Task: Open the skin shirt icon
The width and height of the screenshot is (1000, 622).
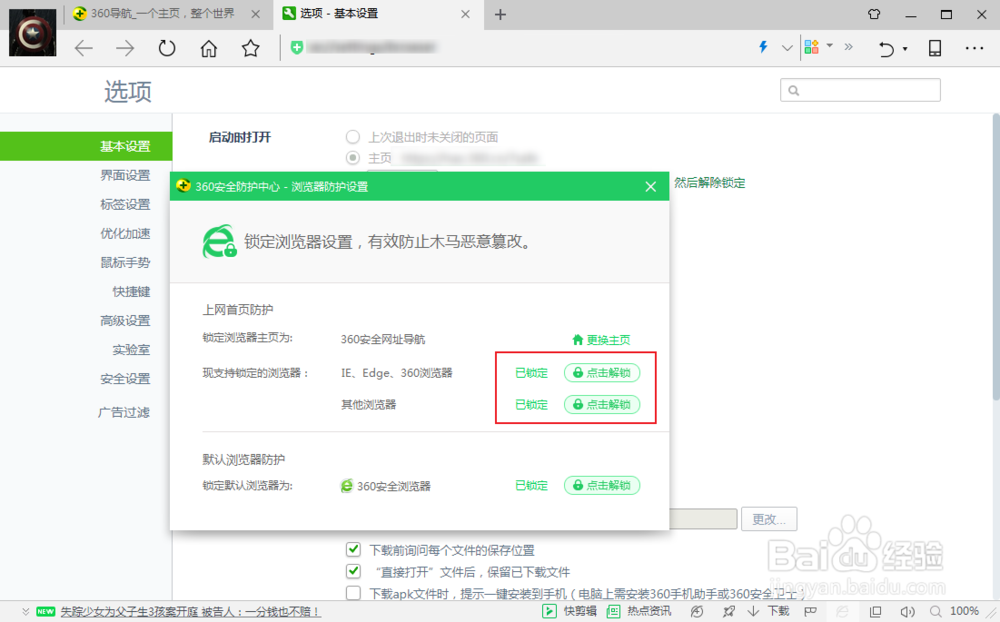Action: [x=874, y=14]
